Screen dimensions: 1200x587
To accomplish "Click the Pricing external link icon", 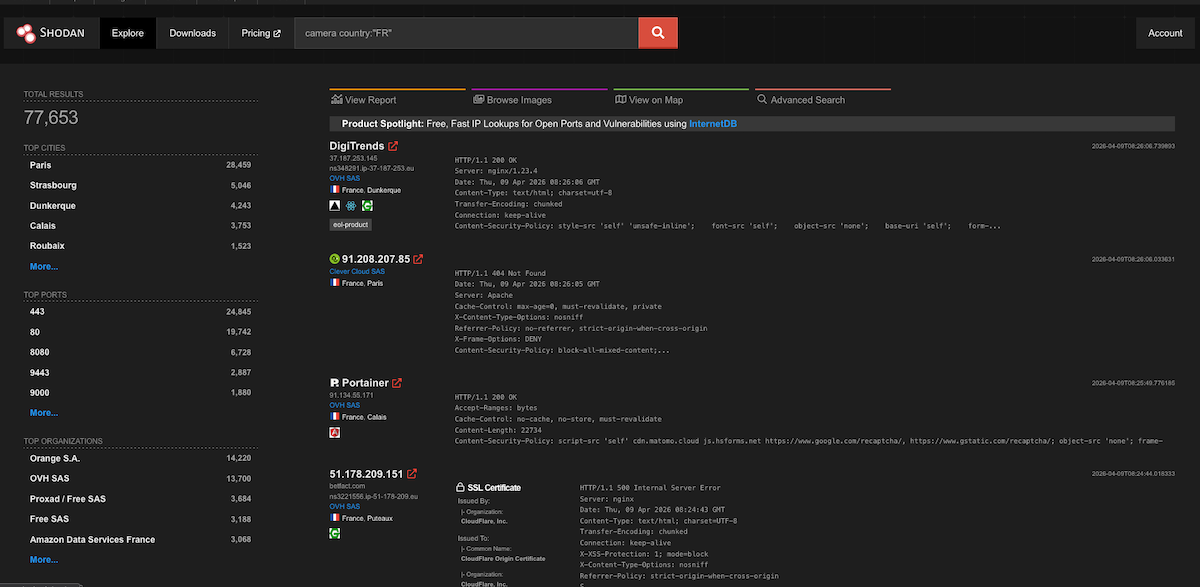I will click(277, 33).
